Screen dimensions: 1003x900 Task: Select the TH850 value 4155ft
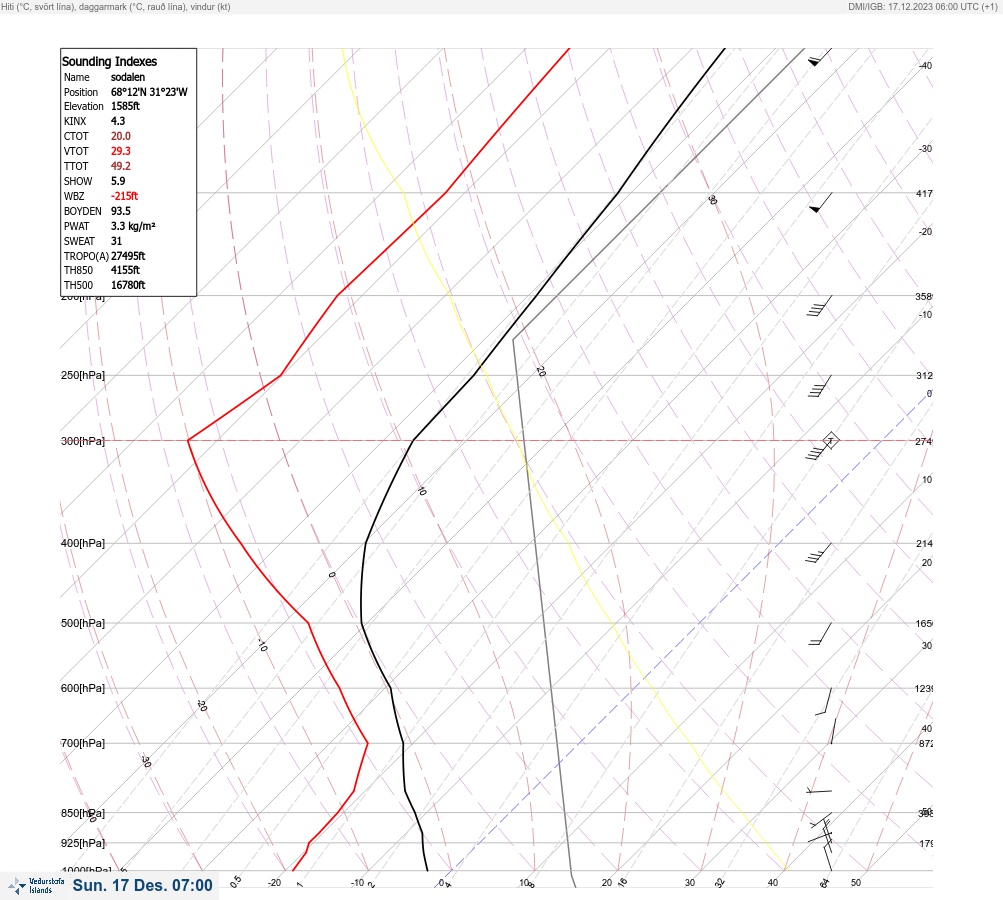pos(125,270)
